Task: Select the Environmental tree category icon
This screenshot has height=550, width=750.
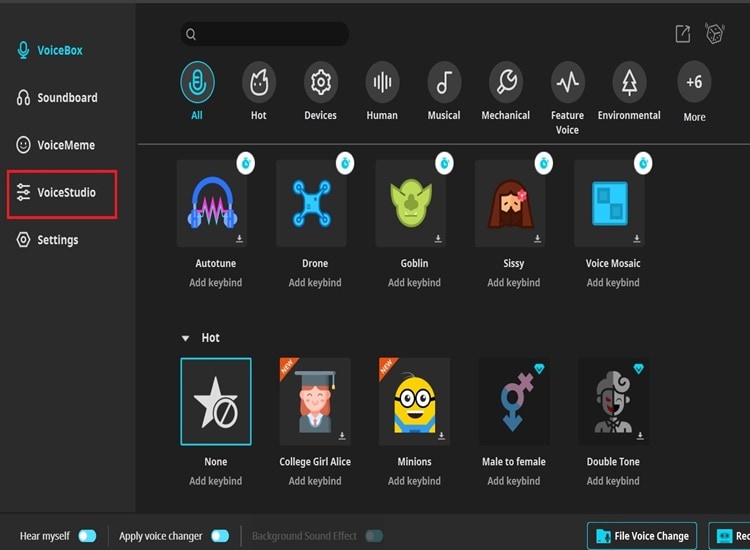Action: coord(629,82)
